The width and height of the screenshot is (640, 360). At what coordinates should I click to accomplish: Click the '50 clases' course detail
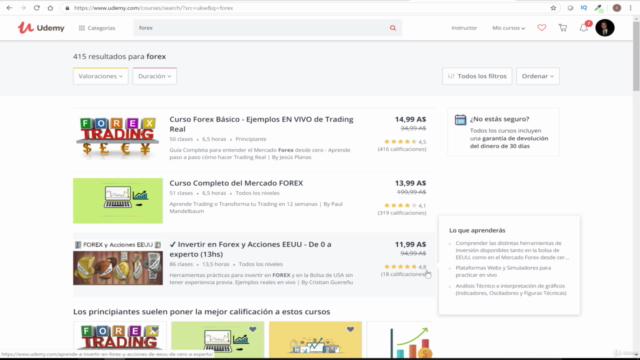(181, 139)
